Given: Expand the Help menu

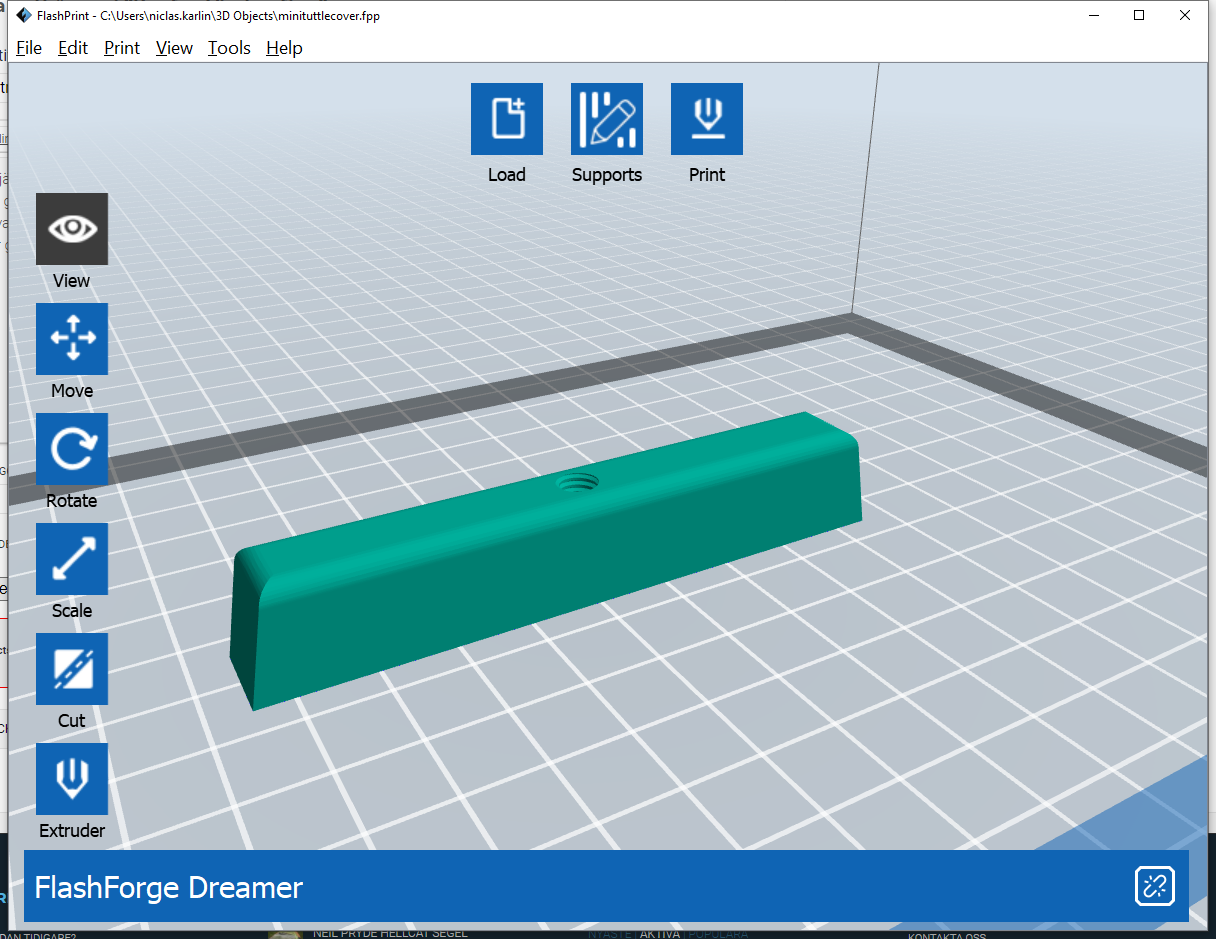Looking at the screenshot, I should pos(284,48).
